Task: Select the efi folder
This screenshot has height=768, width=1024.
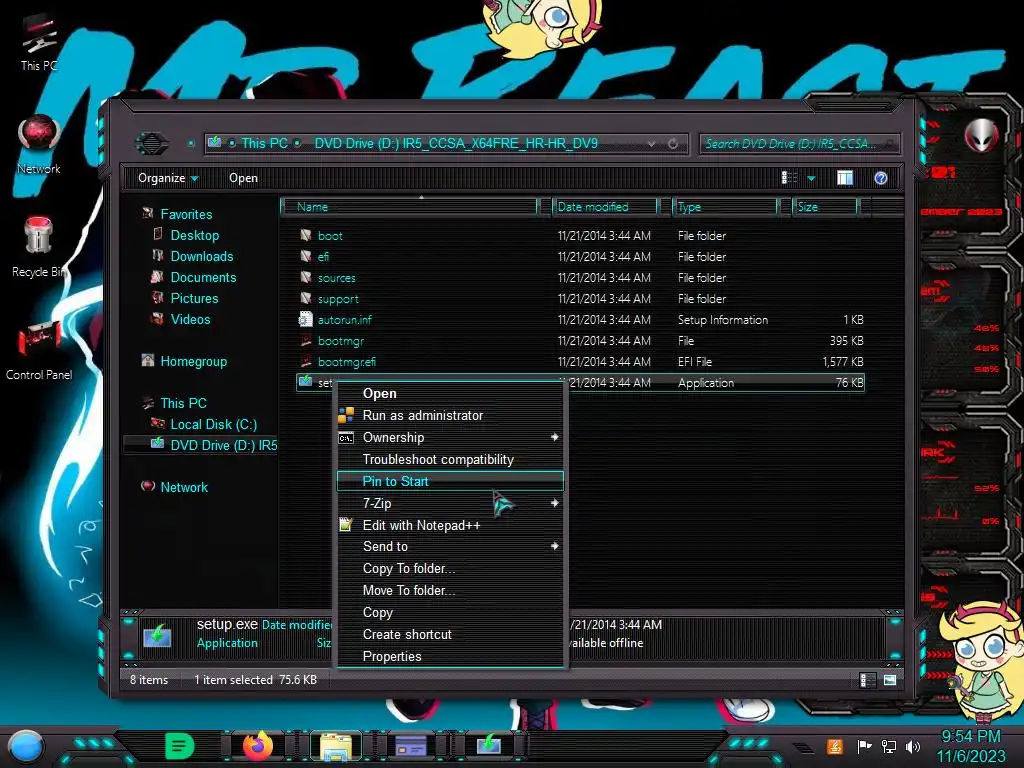Action: (323, 257)
